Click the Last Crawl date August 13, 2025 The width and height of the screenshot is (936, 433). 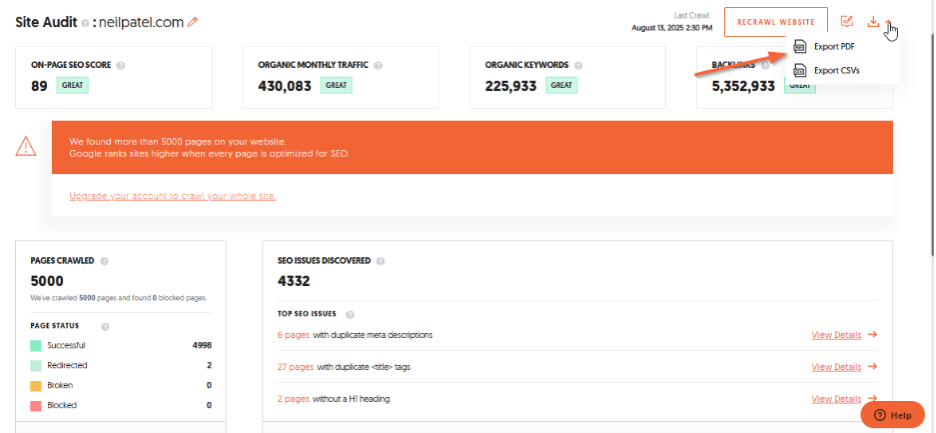pyautogui.click(x=672, y=27)
